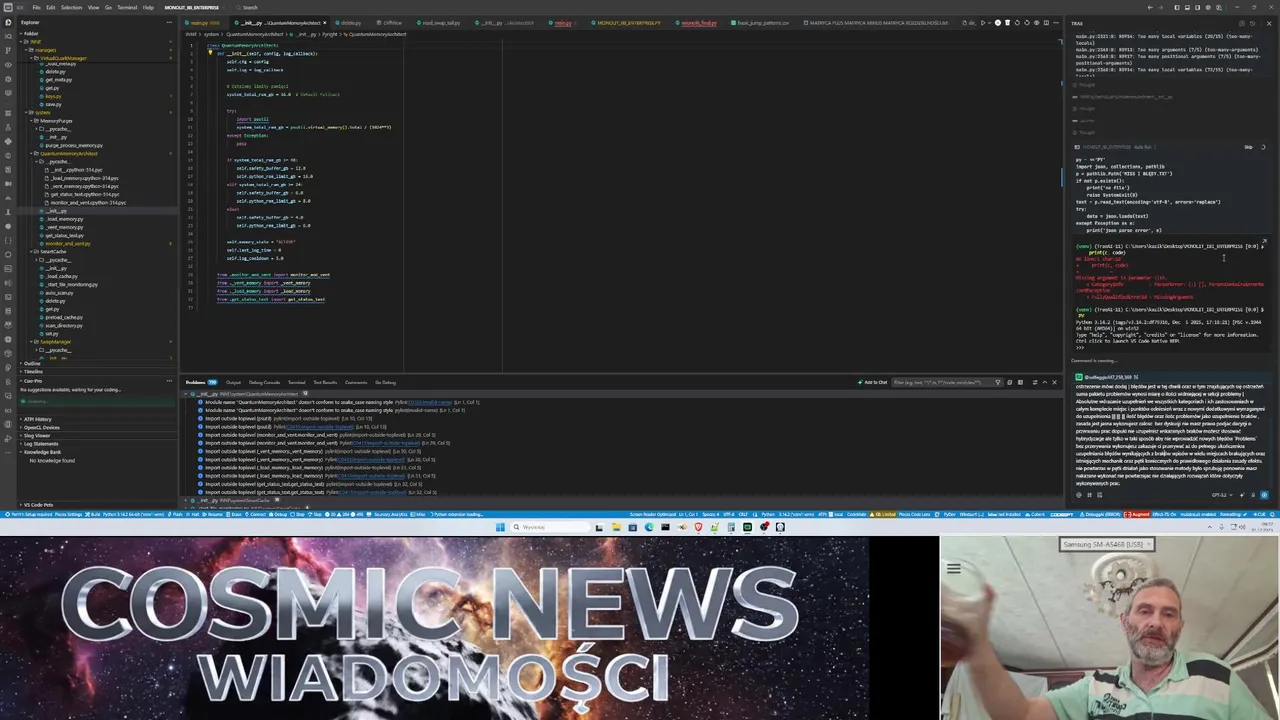Click the lightbulb code action icon
Image resolution: width=1280 pixels, height=720 pixels.
(x=210, y=53)
